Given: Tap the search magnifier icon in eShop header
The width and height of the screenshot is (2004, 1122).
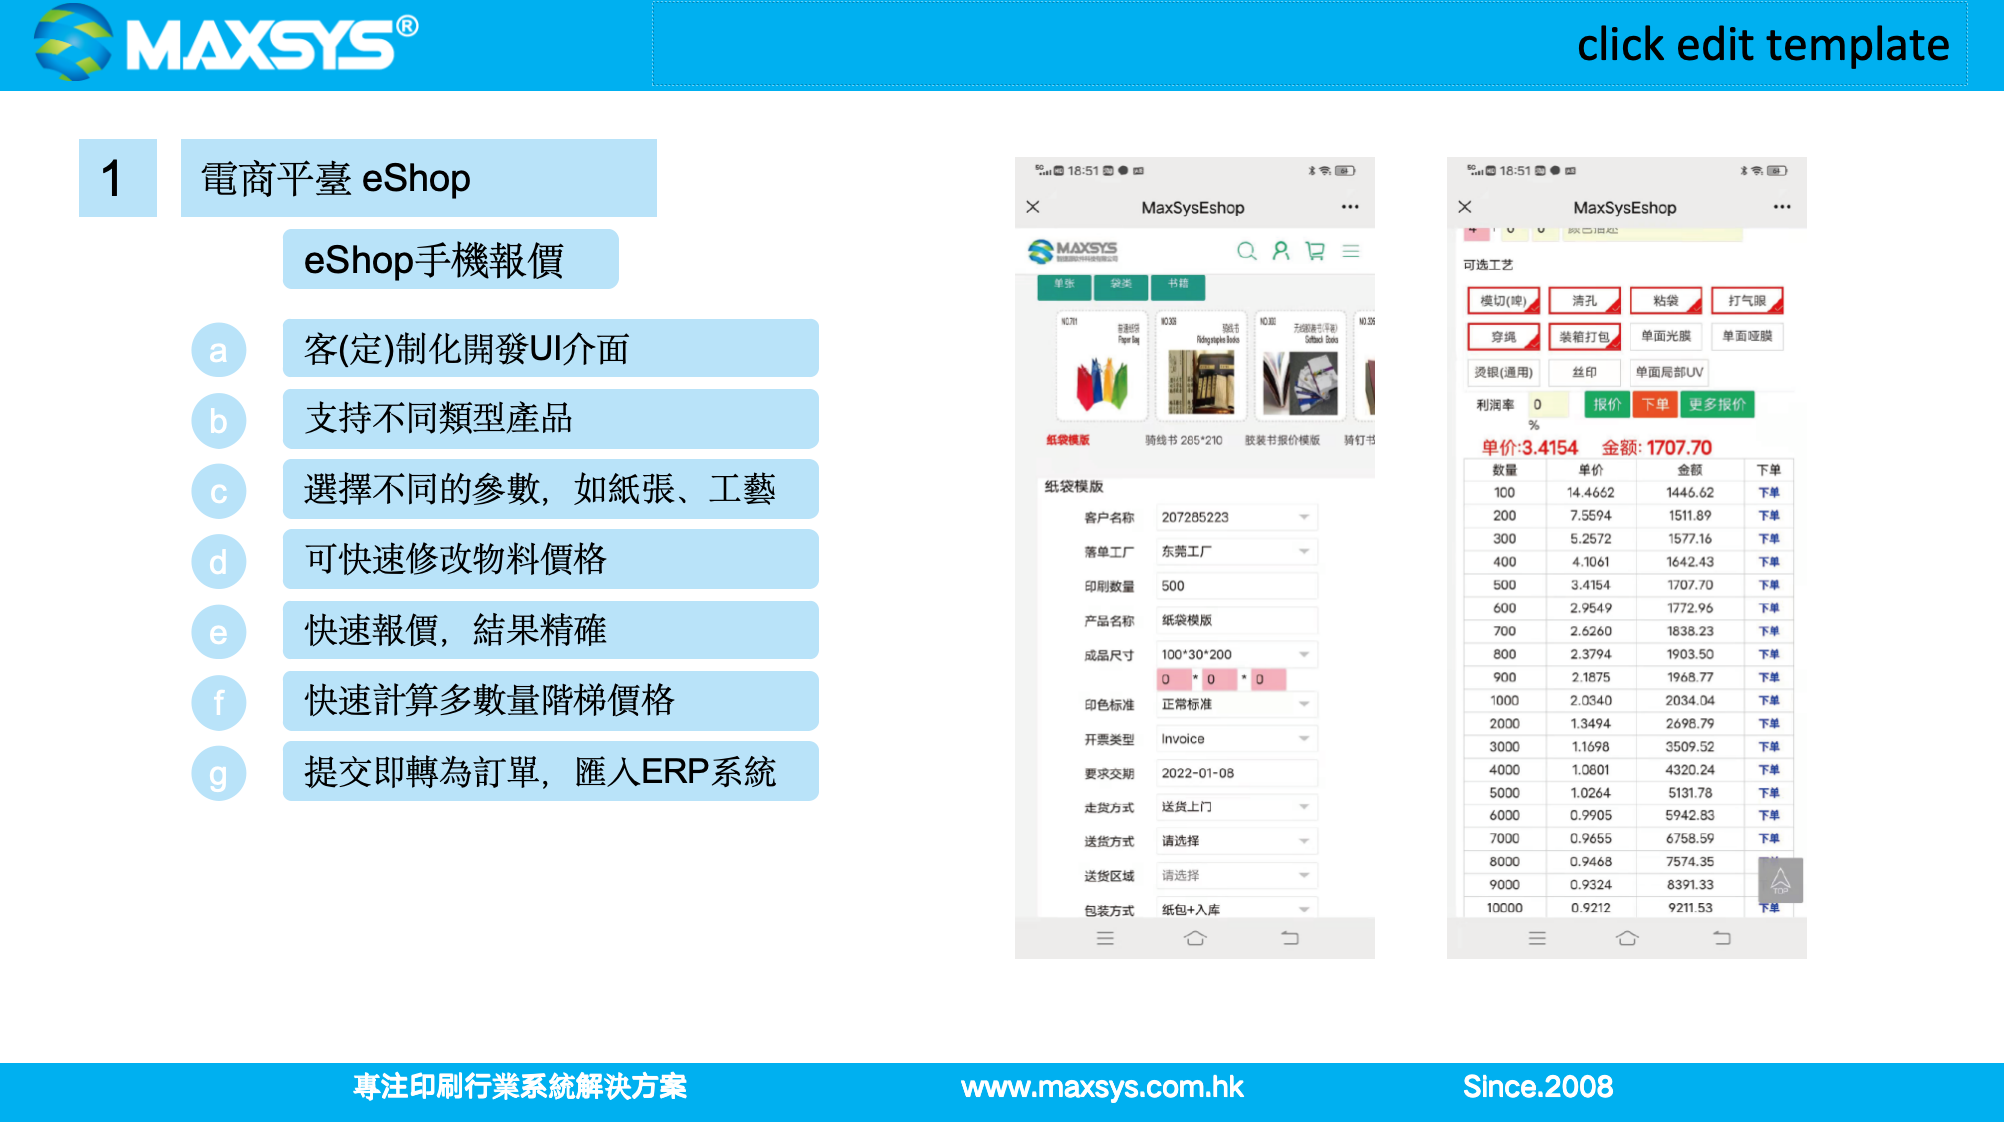Looking at the screenshot, I should click(x=1246, y=251).
